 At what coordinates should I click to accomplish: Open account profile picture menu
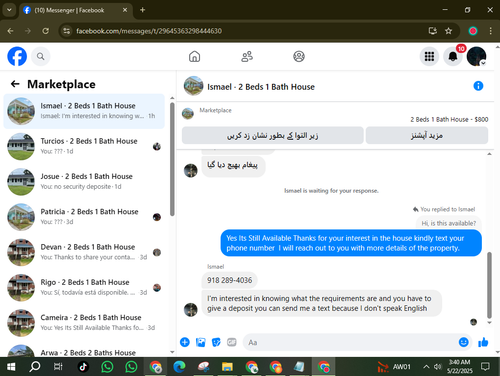[x=476, y=56]
